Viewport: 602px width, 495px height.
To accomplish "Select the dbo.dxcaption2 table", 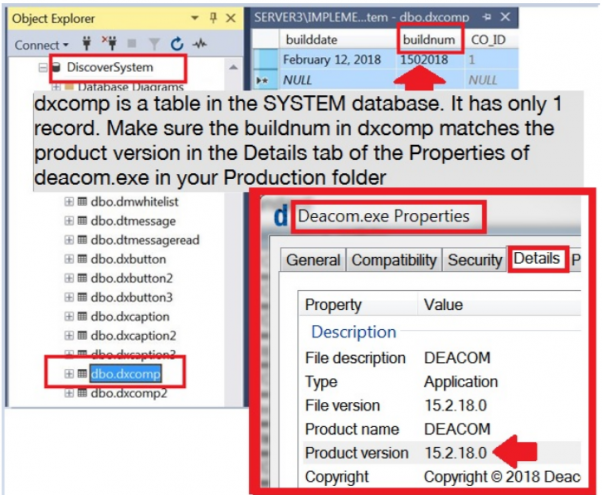I will (x=133, y=336).
